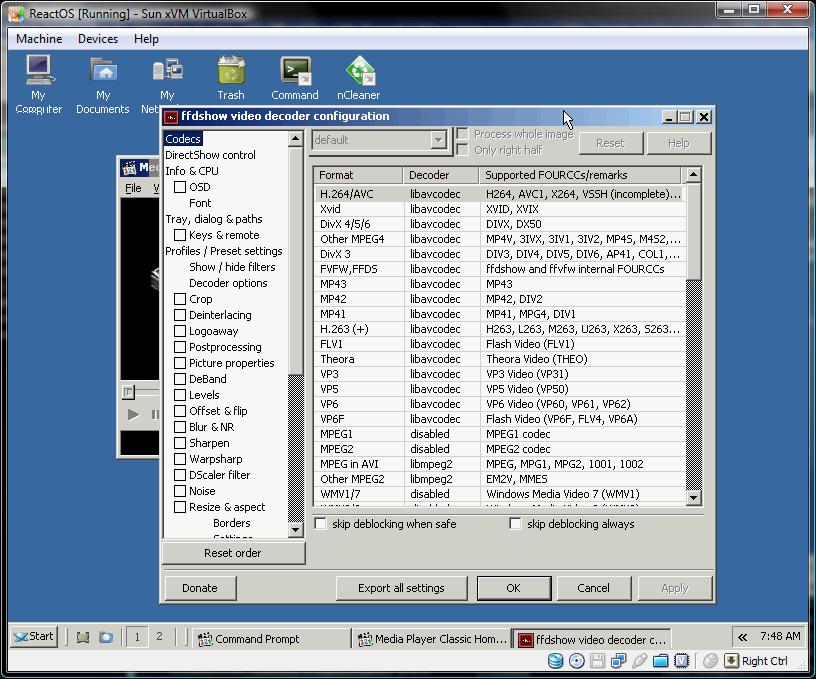
Task: Click the VirtualBox optical disk status icon
Action: [x=576, y=661]
